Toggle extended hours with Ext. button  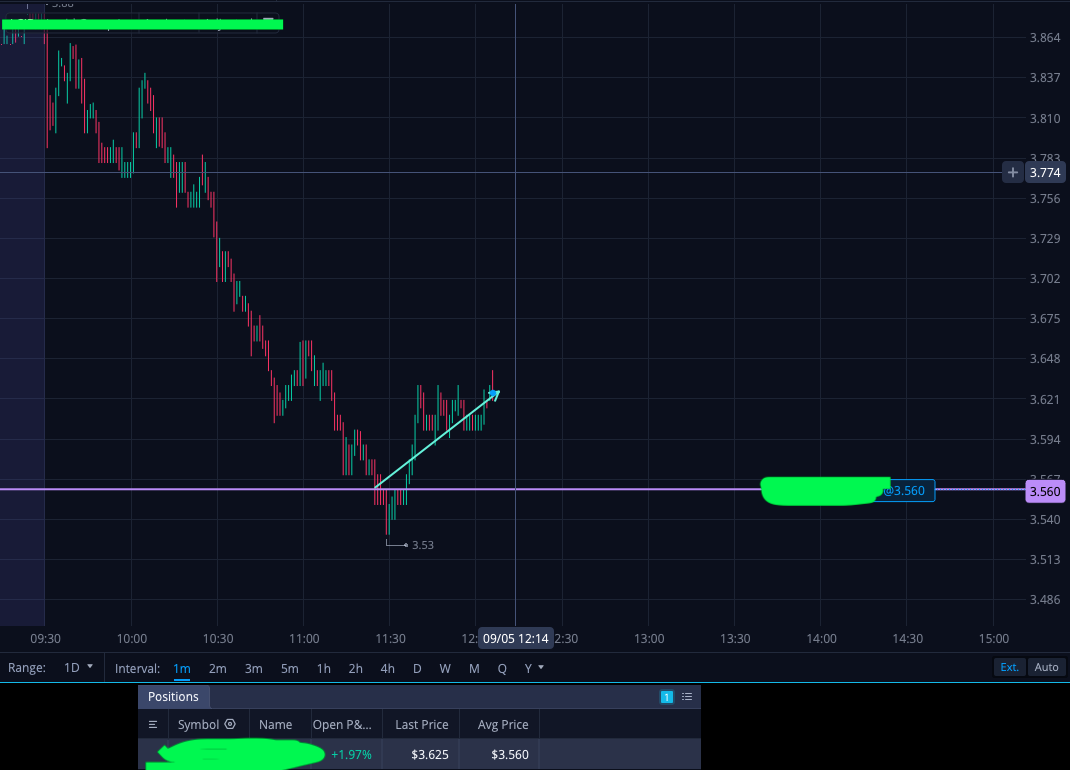pyautogui.click(x=1009, y=668)
